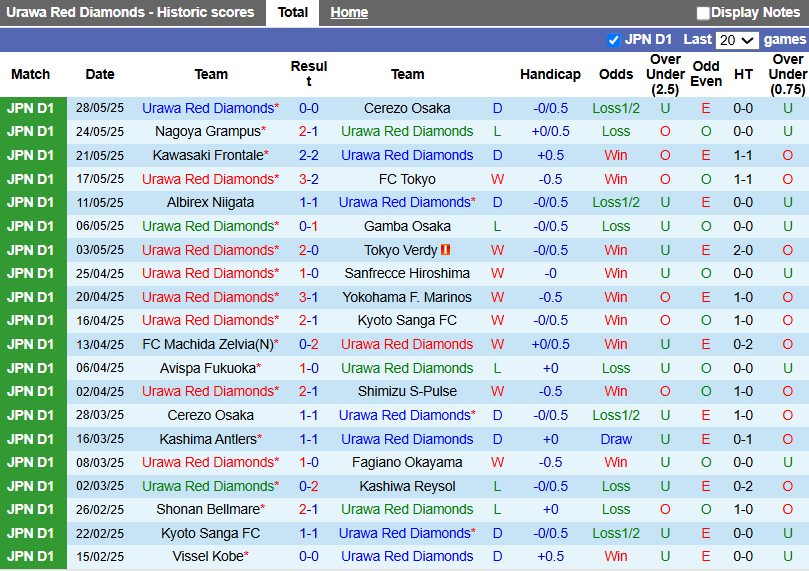809x571 pixels.
Task: Open FC Tokyo team link
Action: (407, 180)
